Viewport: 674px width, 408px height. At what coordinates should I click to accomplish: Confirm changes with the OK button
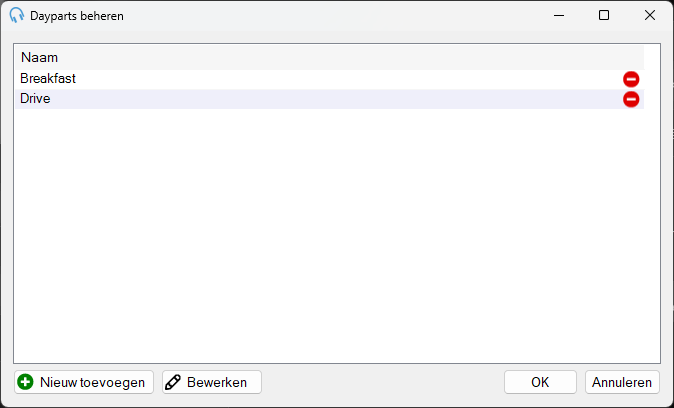540,382
